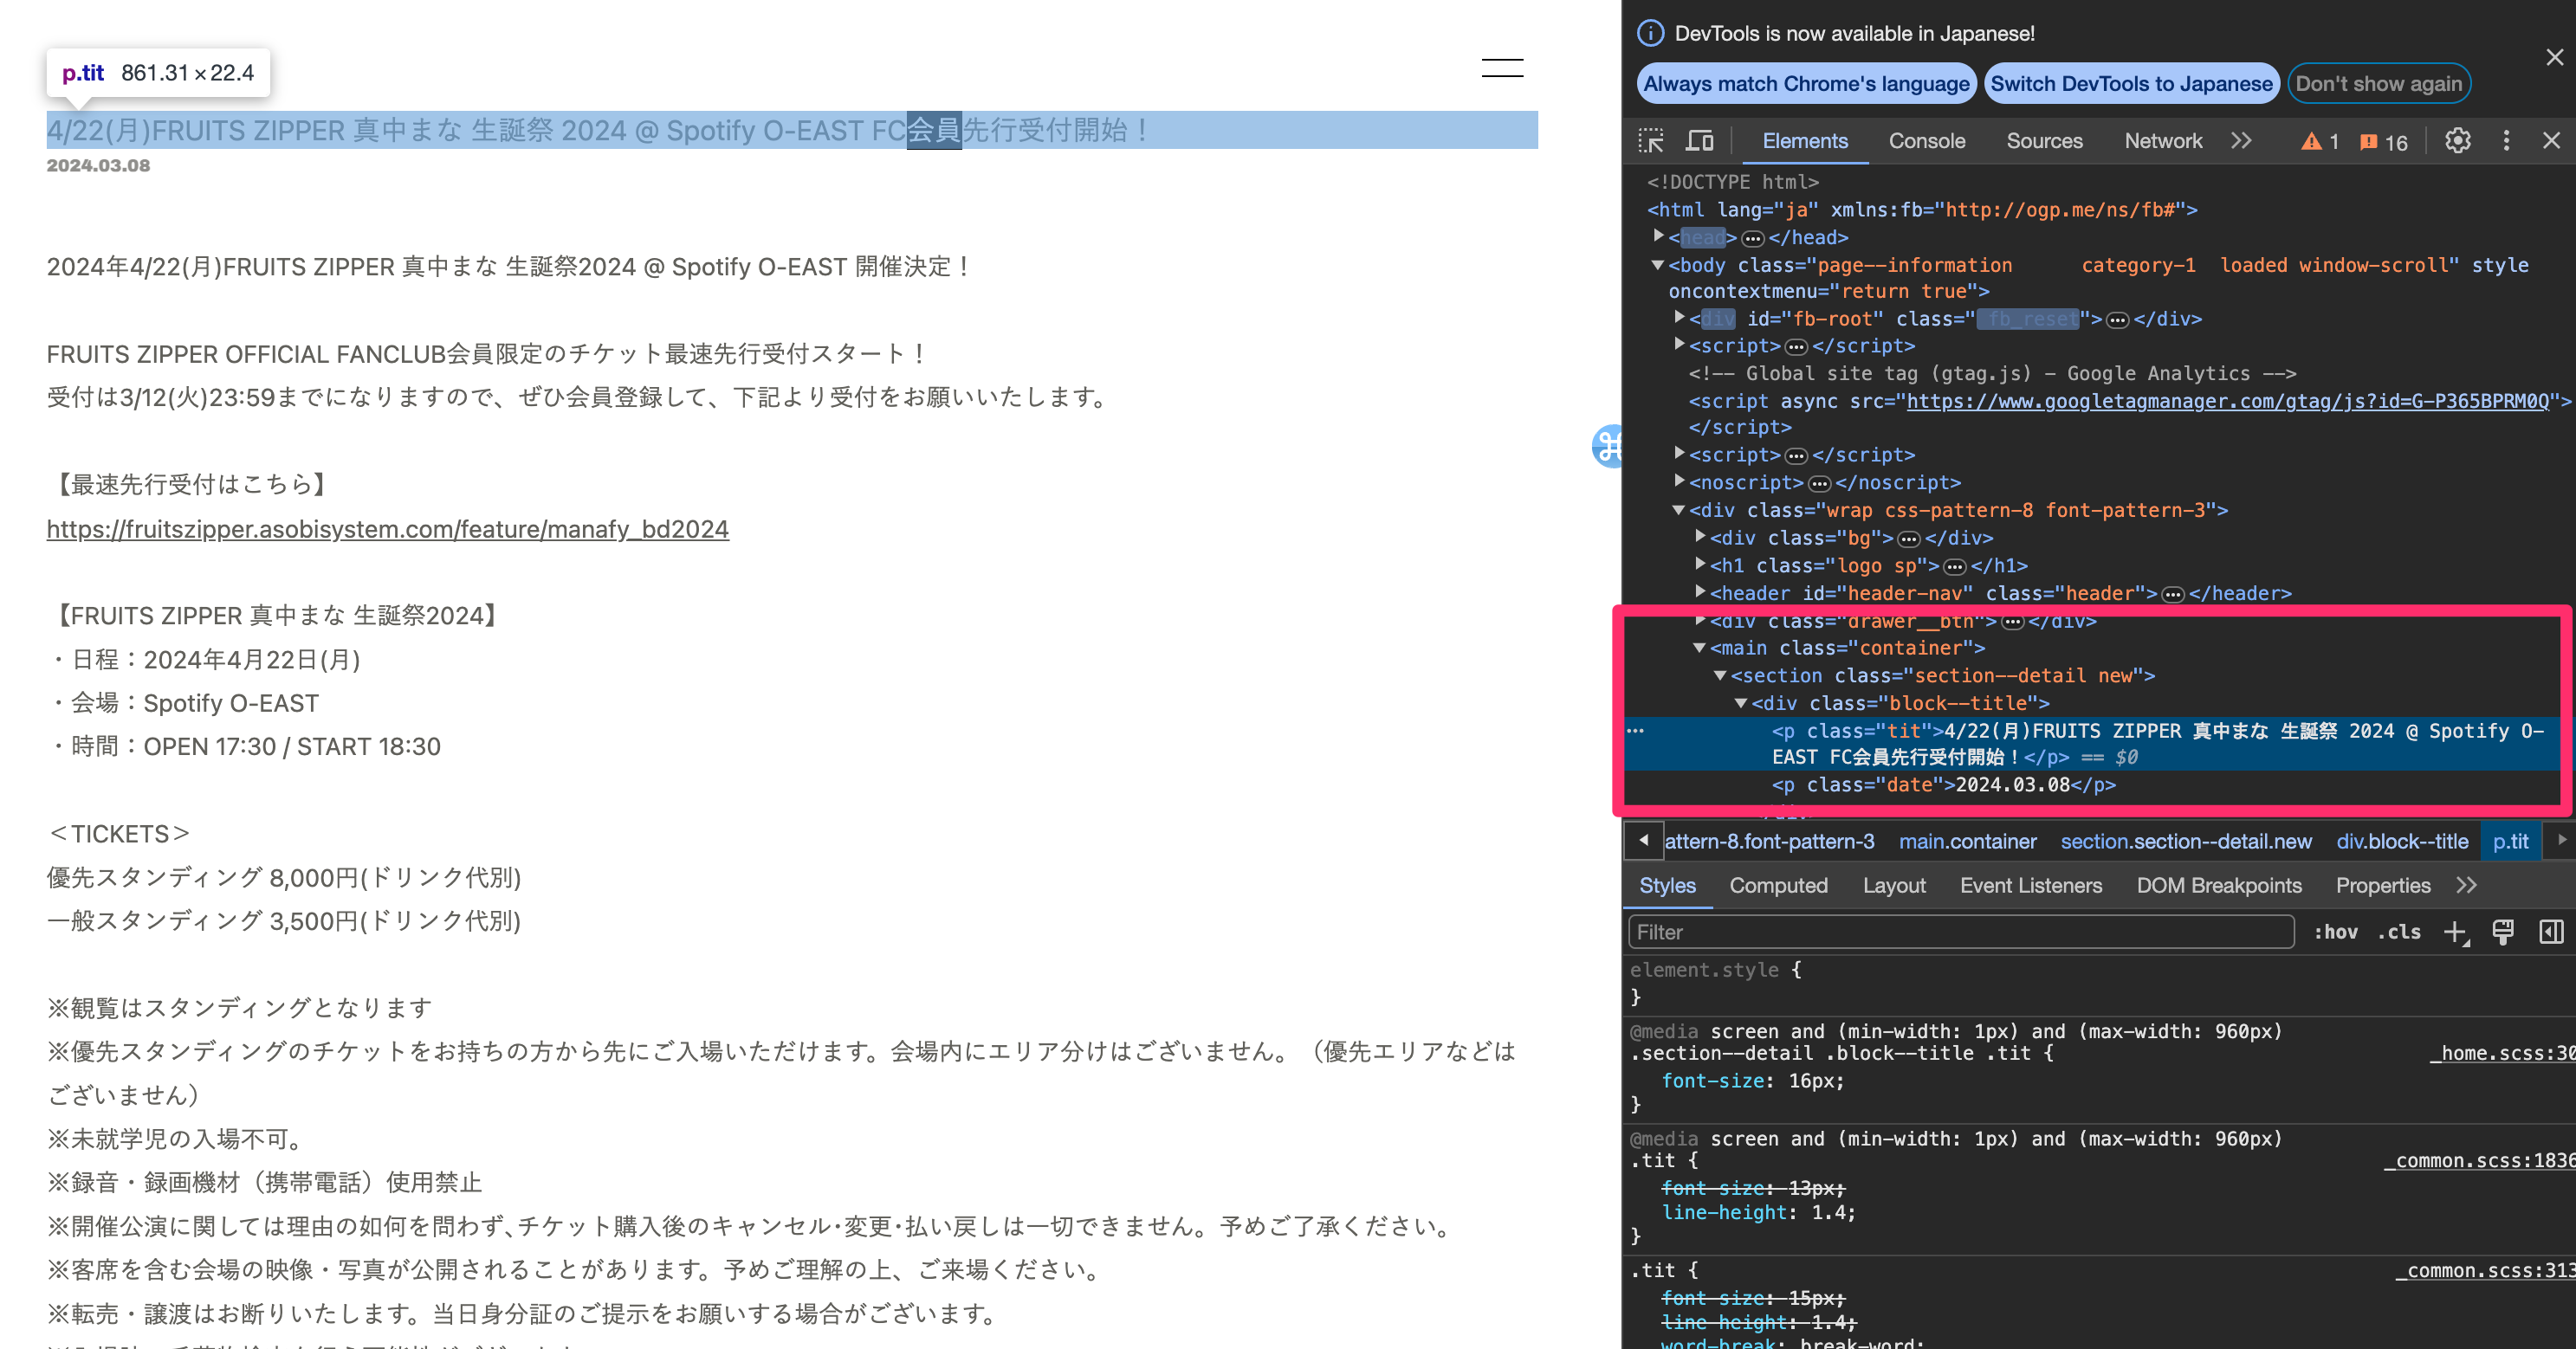Add a new style rule in Styles pane
Image resolution: width=2576 pixels, height=1349 pixels.
coord(2456,932)
